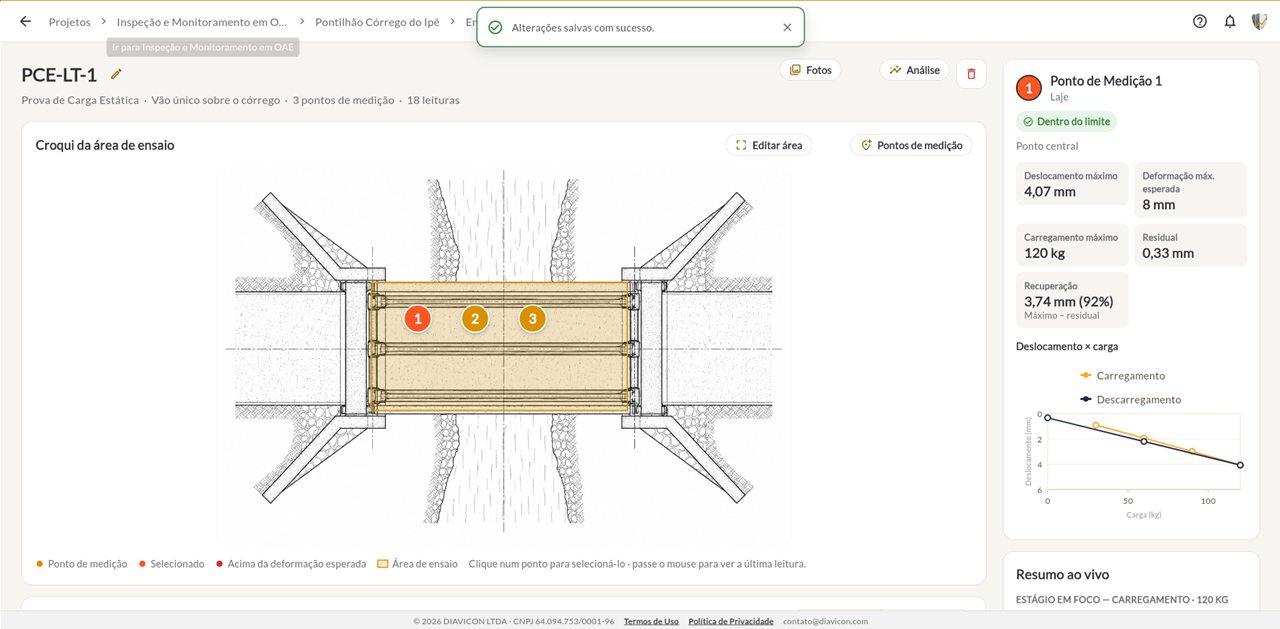
Task: Click the 'Prova de Carga Estática' subtitle text
Action: (x=80, y=100)
